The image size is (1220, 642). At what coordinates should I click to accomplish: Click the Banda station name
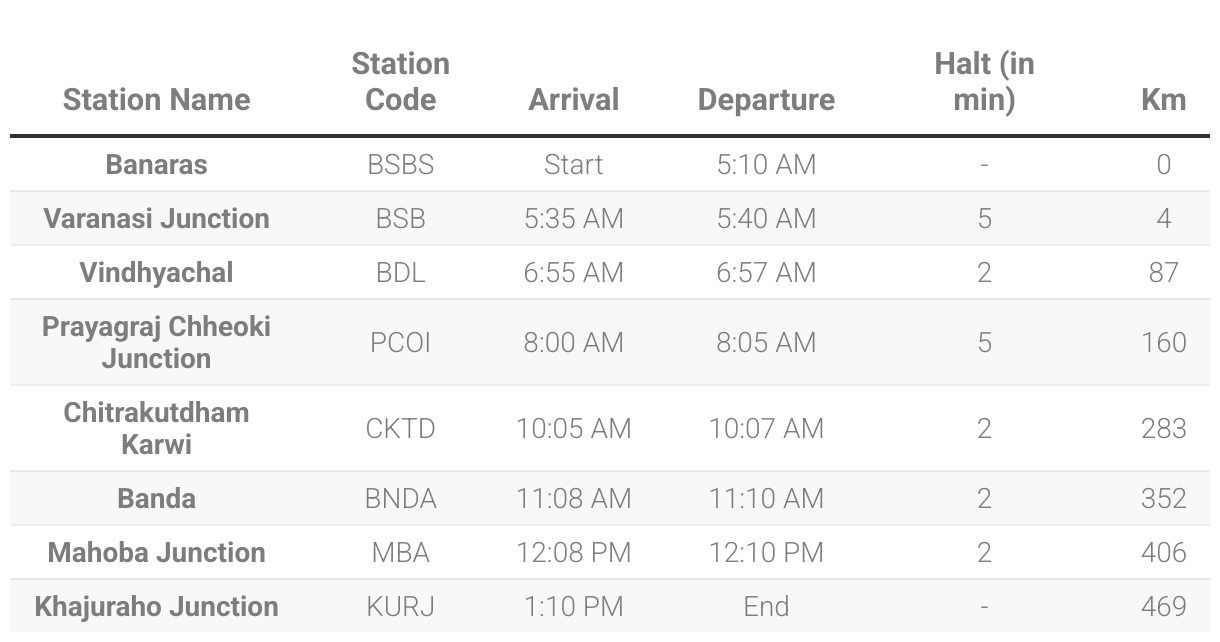[156, 498]
